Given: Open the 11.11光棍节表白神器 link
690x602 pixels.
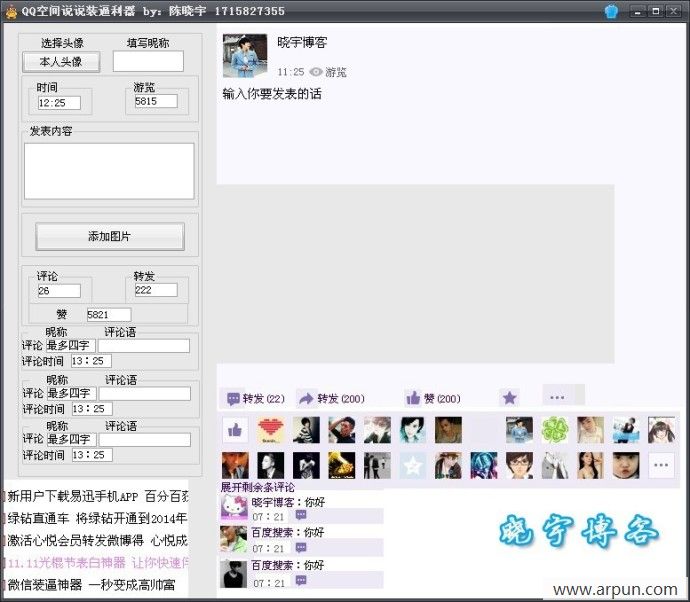Looking at the screenshot, I should [x=98, y=562].
